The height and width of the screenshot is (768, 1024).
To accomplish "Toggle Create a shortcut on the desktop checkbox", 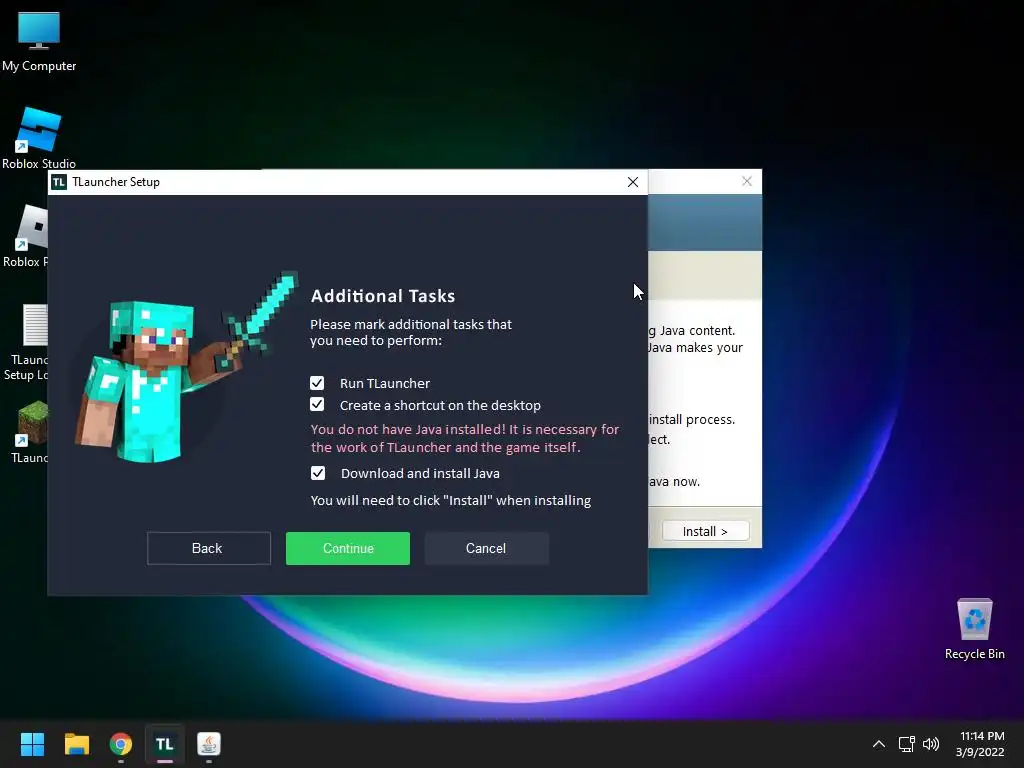I will (x=317, y=404).
